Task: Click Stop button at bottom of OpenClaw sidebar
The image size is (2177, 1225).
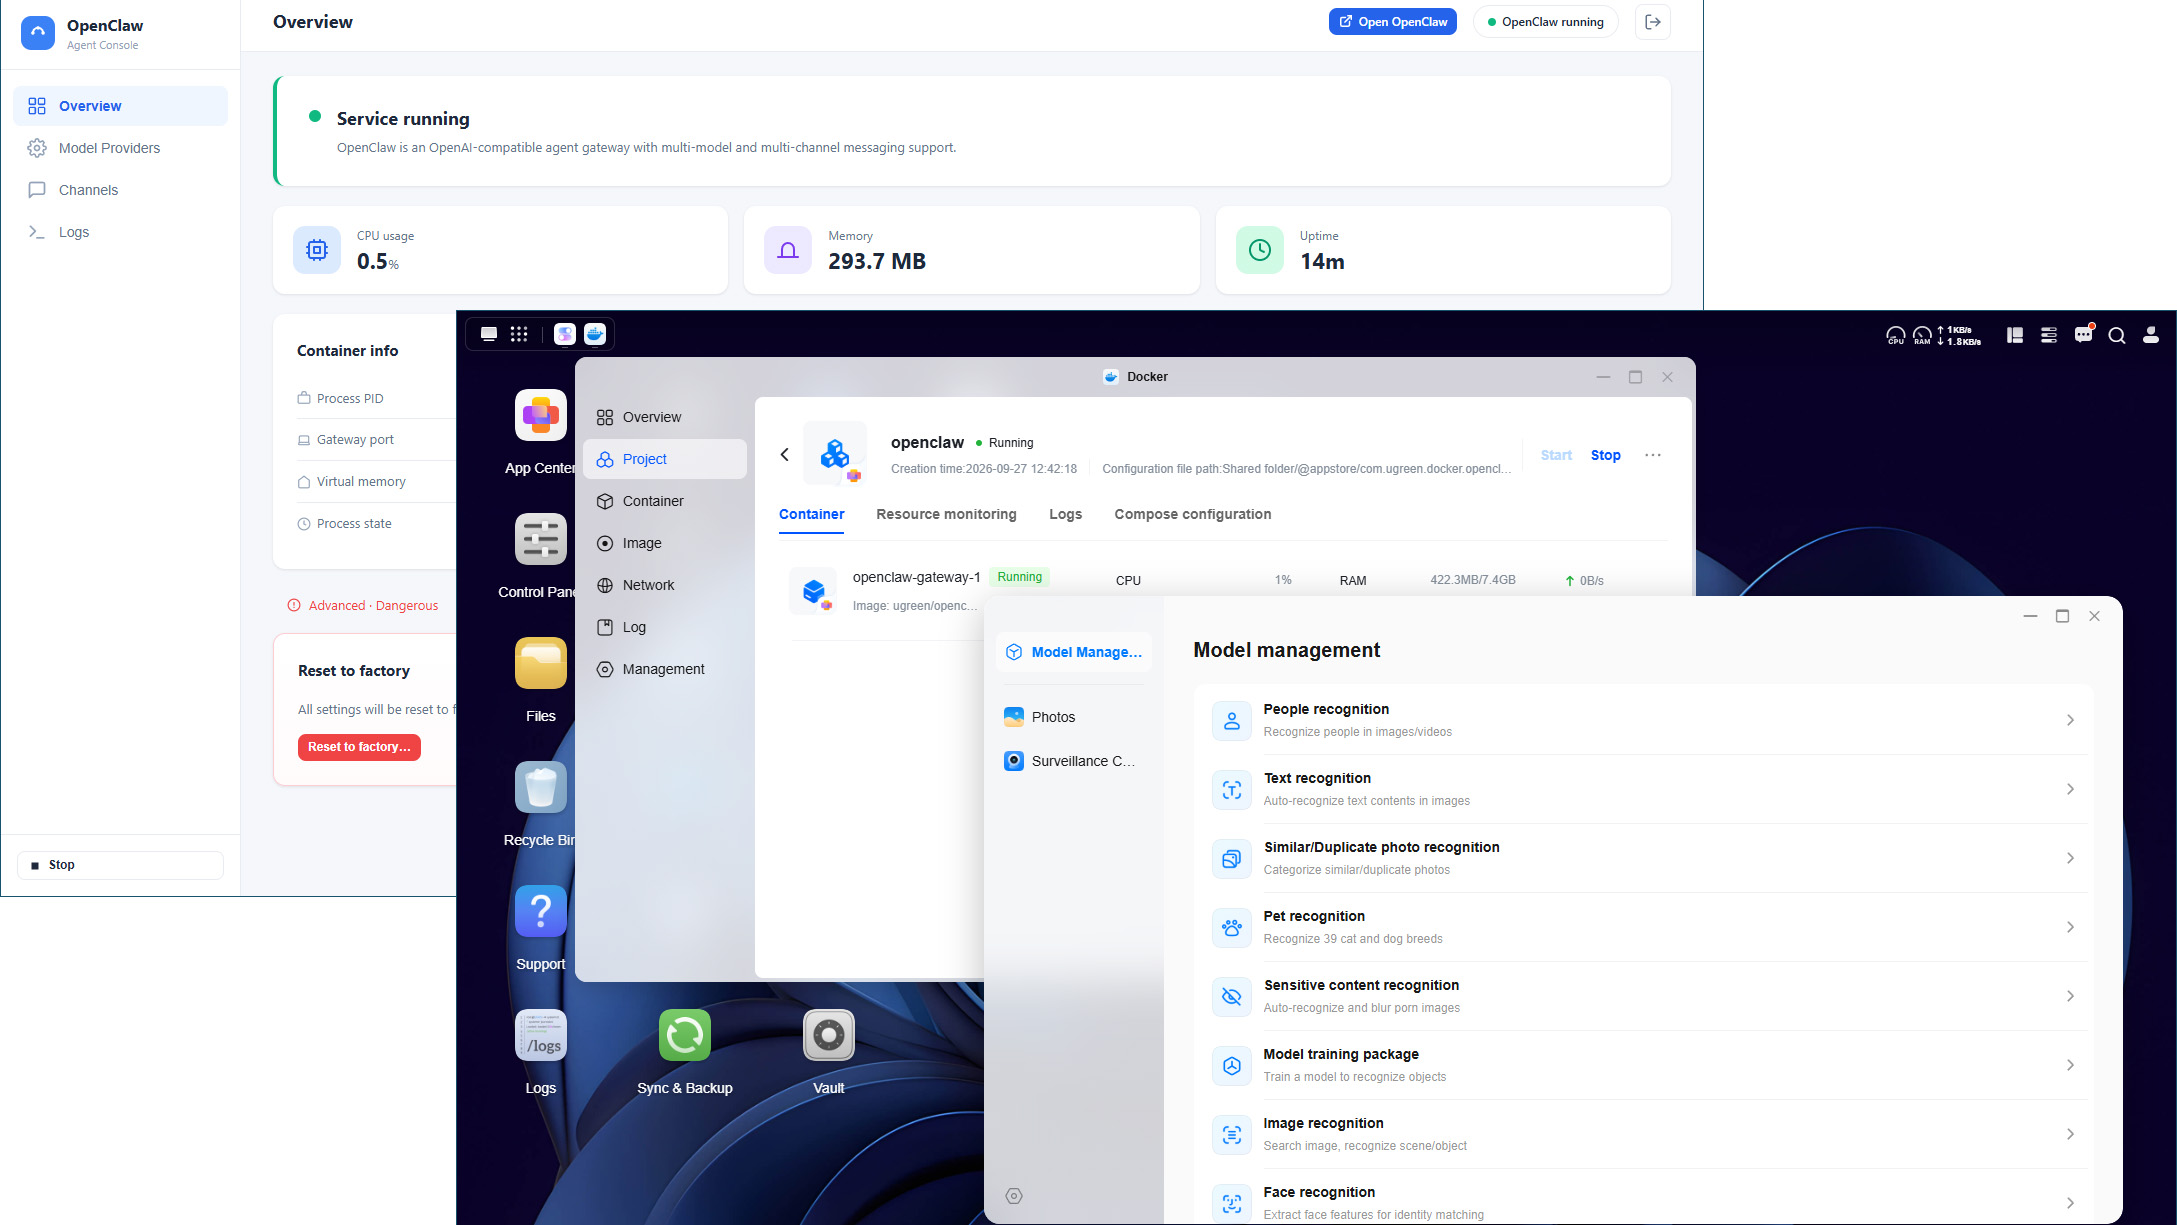Action: click(120, 865)
